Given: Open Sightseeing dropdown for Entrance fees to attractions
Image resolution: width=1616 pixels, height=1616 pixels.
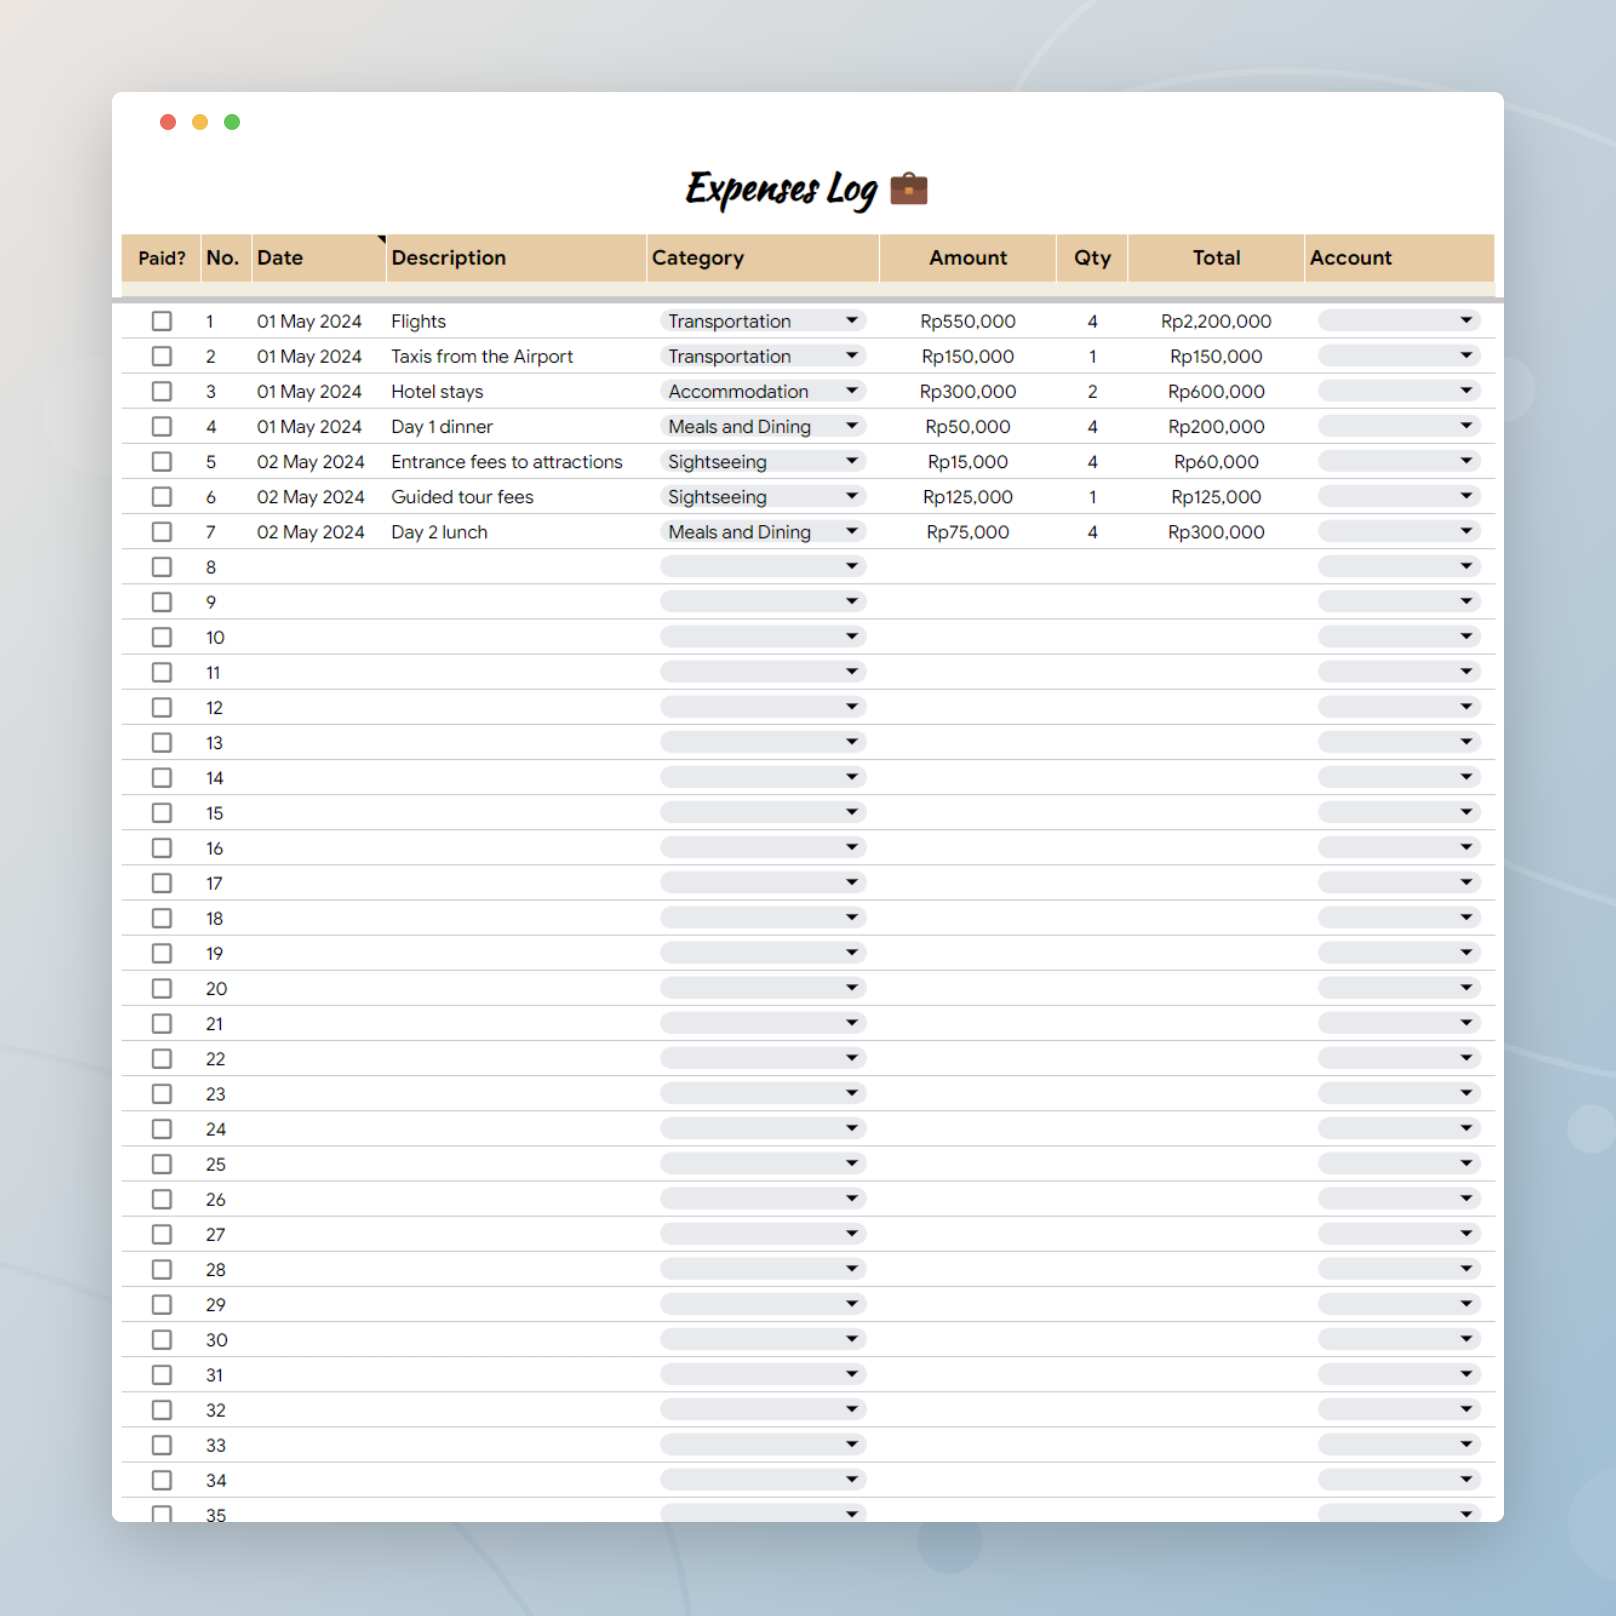Looking at the screenshot, I should click(763, 461).
